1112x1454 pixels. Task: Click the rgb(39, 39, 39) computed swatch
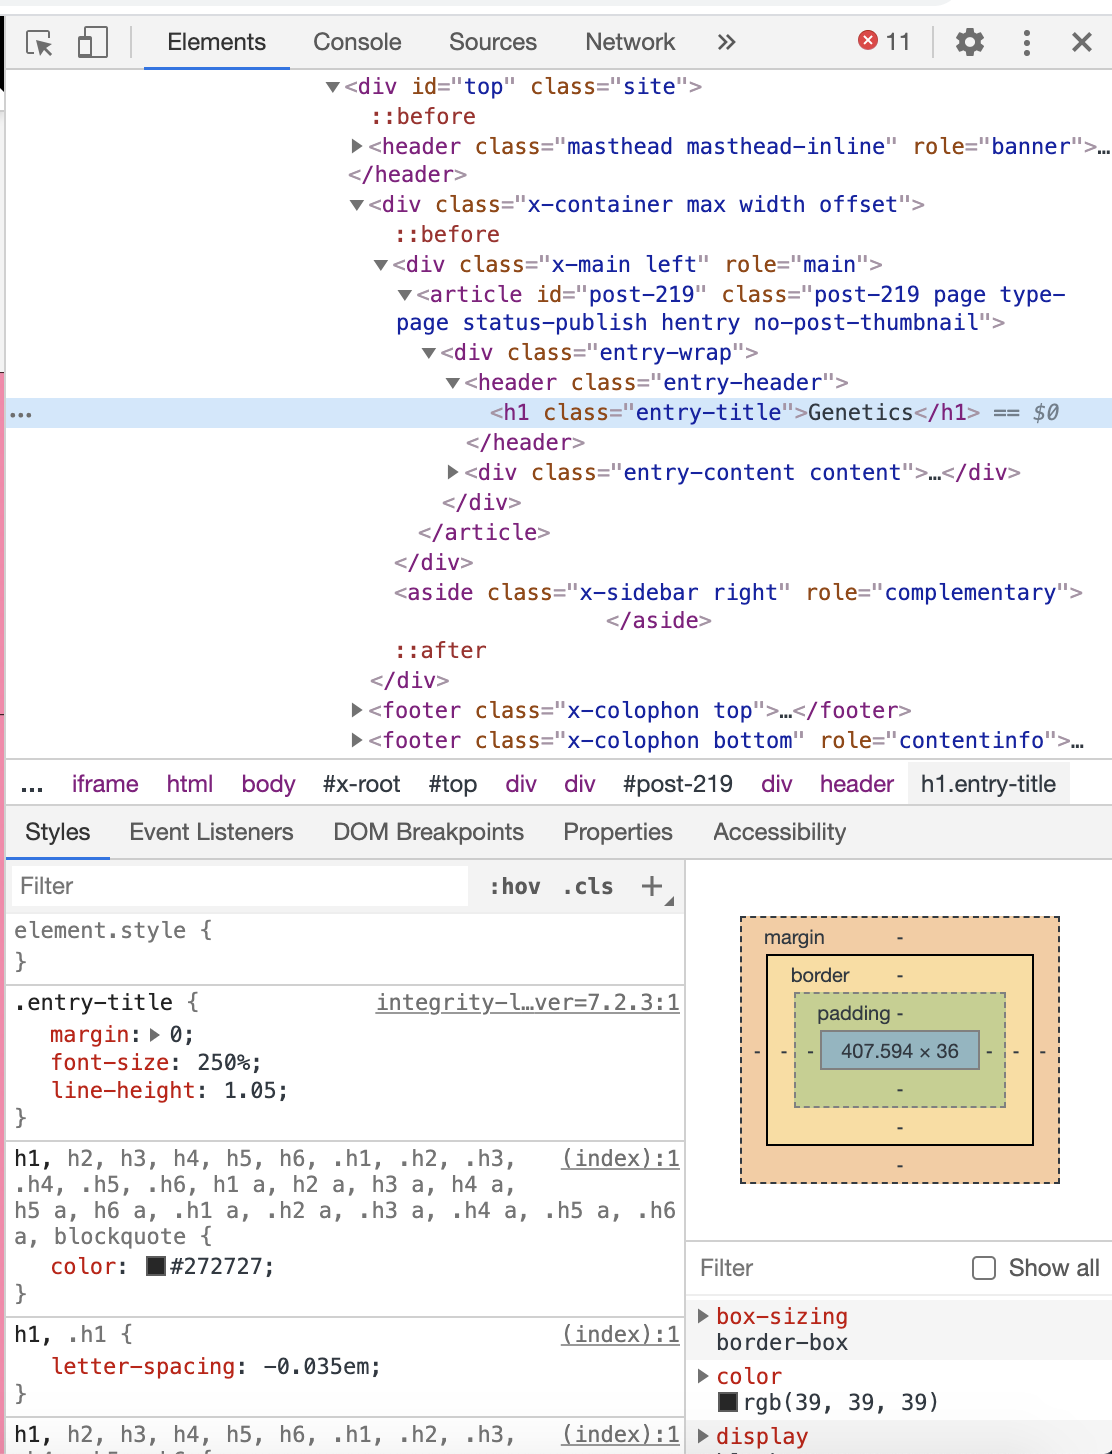(x=728, y=1402)
